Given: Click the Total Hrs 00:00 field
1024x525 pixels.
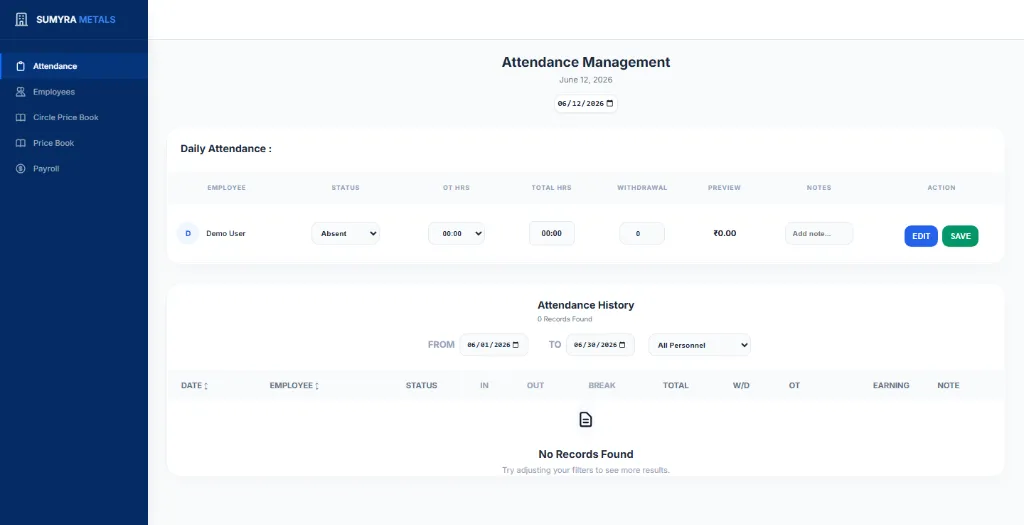Looking at the screenshot, I should (552, 233).
